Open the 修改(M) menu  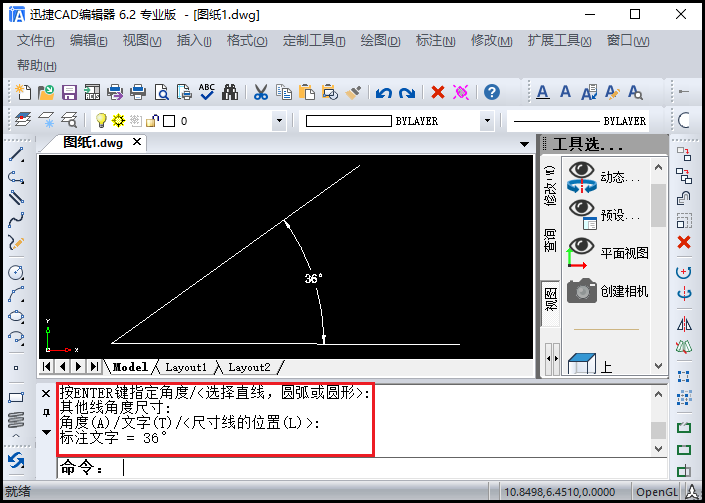491,41
